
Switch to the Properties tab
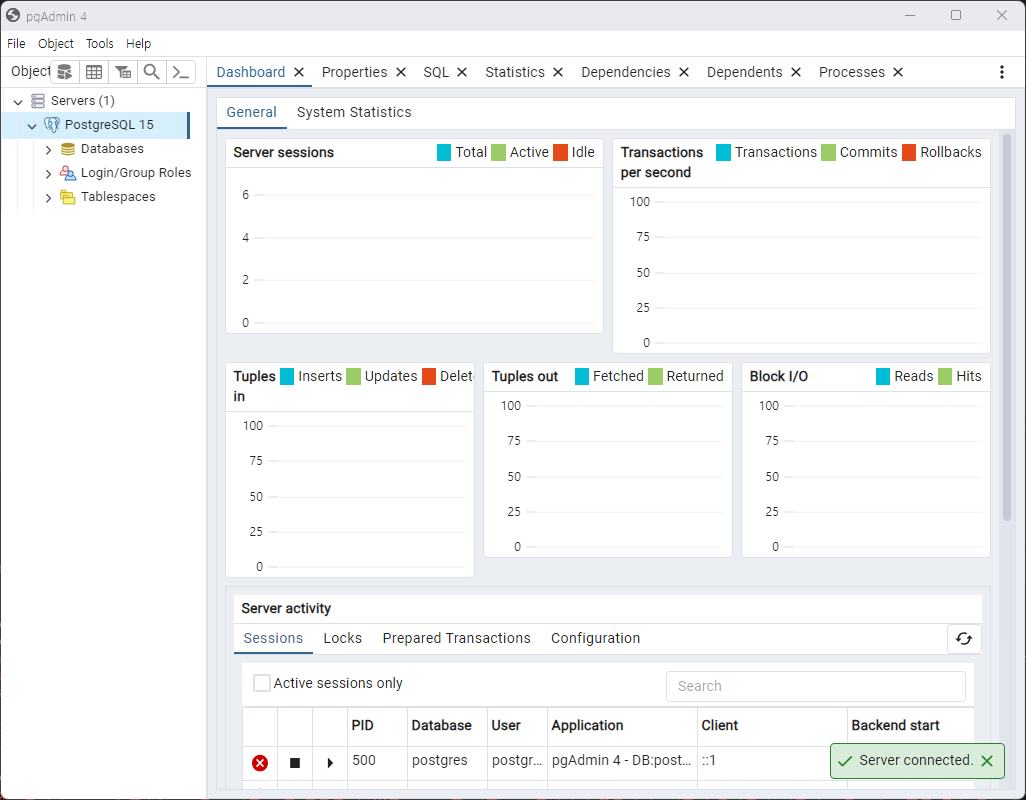coord(354,72)
